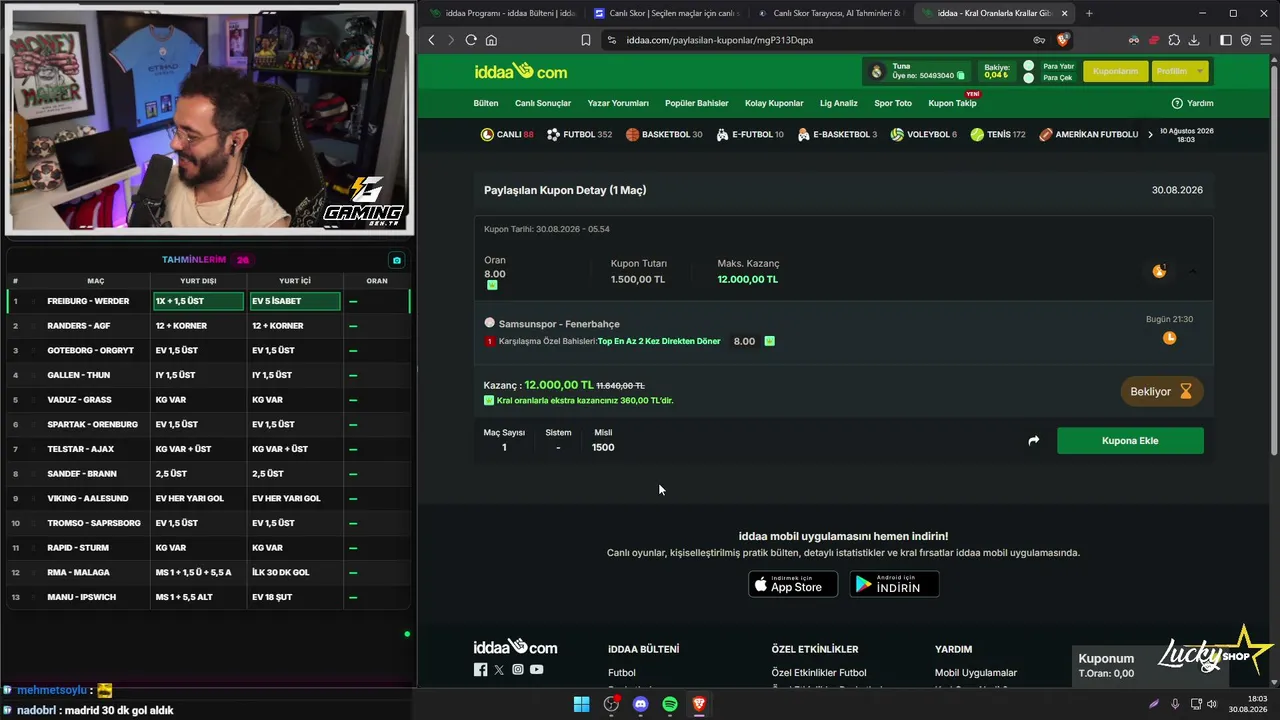Click the Samsunspor - Fenerbahçe match name
Image resolution: width=1280 pixels, height=720 pixels.
559,324
